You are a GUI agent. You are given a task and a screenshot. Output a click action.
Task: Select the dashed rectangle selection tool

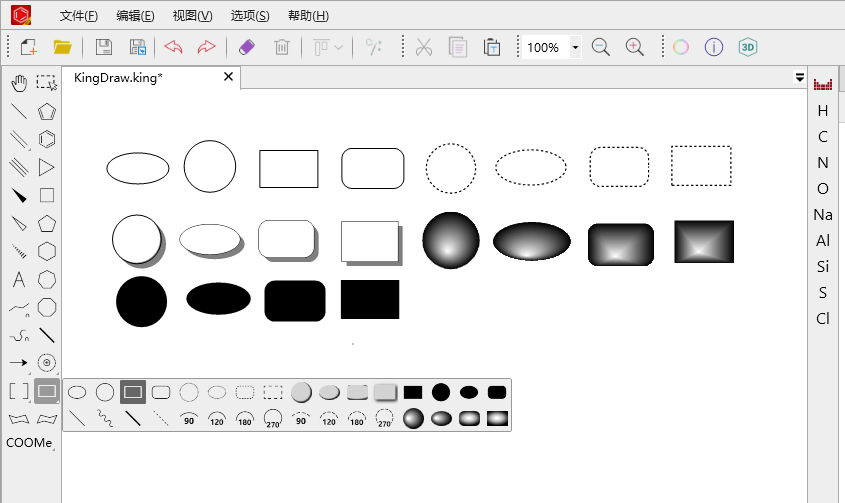[x=47, y=82]
